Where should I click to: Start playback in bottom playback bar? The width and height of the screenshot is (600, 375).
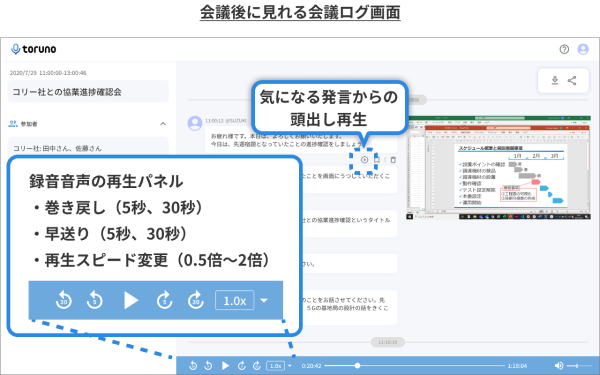coord(225,366)
